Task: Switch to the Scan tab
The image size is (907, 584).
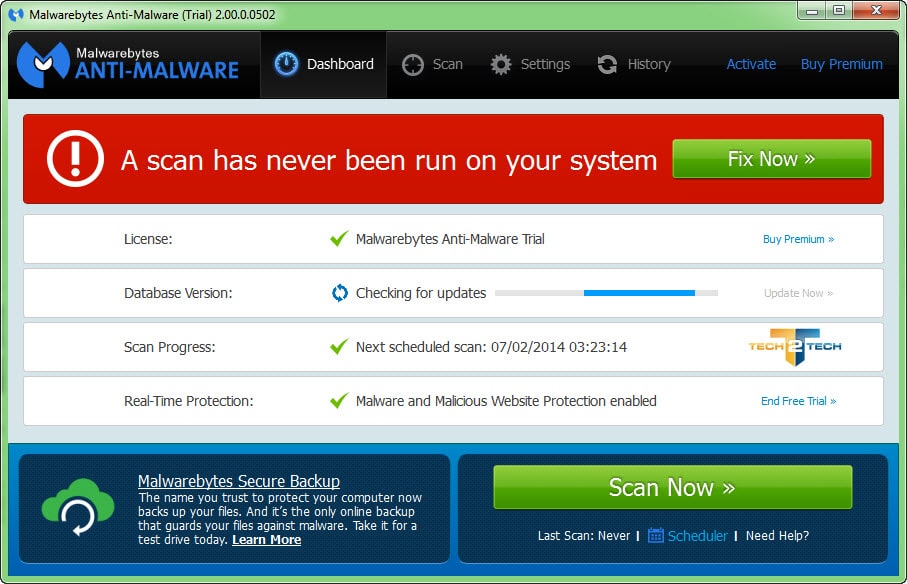Action: (x=432, y=64)
